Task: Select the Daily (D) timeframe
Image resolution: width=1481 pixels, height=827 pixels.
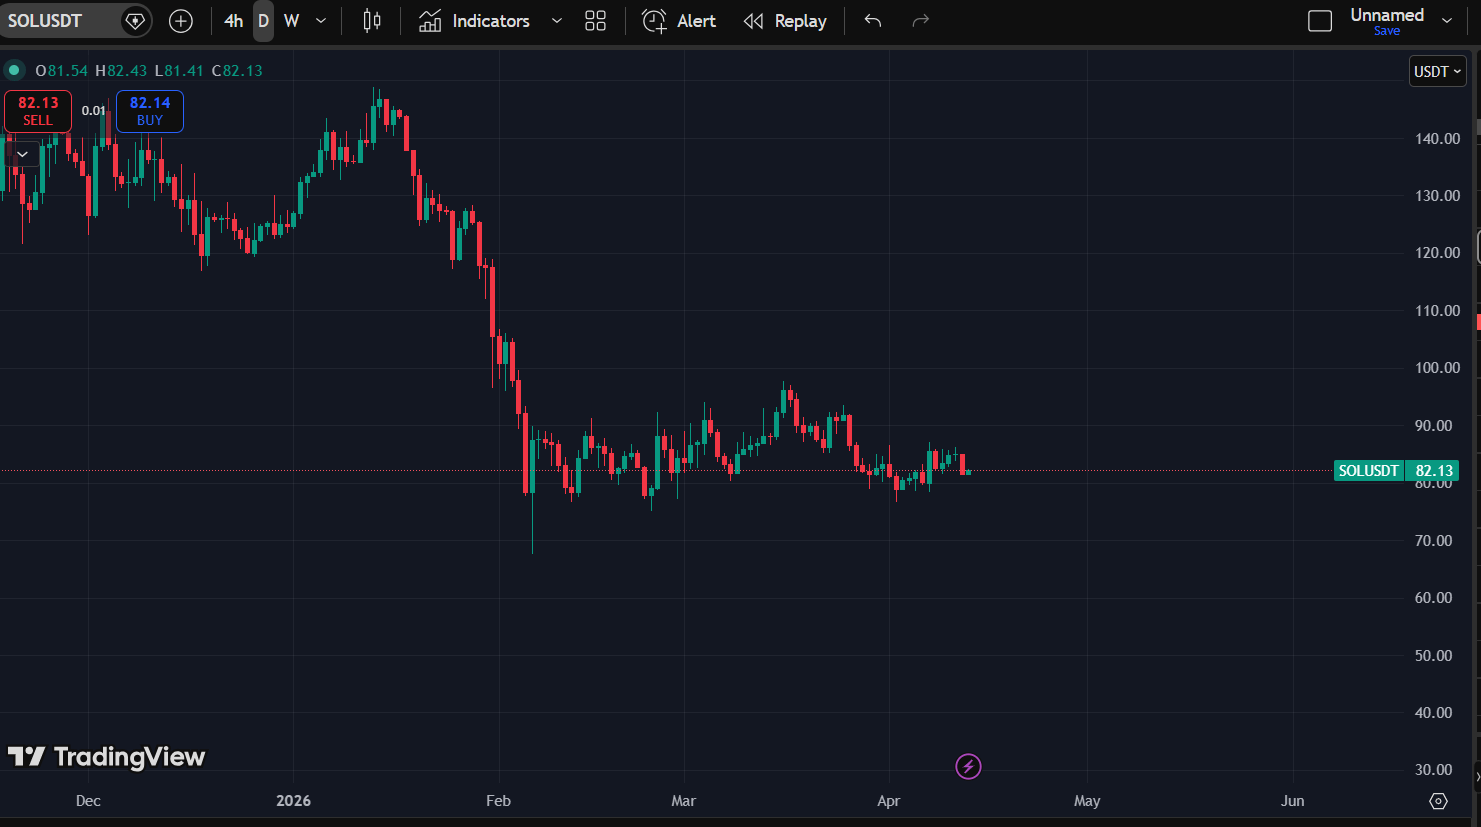Action: [x=263, y=21]
